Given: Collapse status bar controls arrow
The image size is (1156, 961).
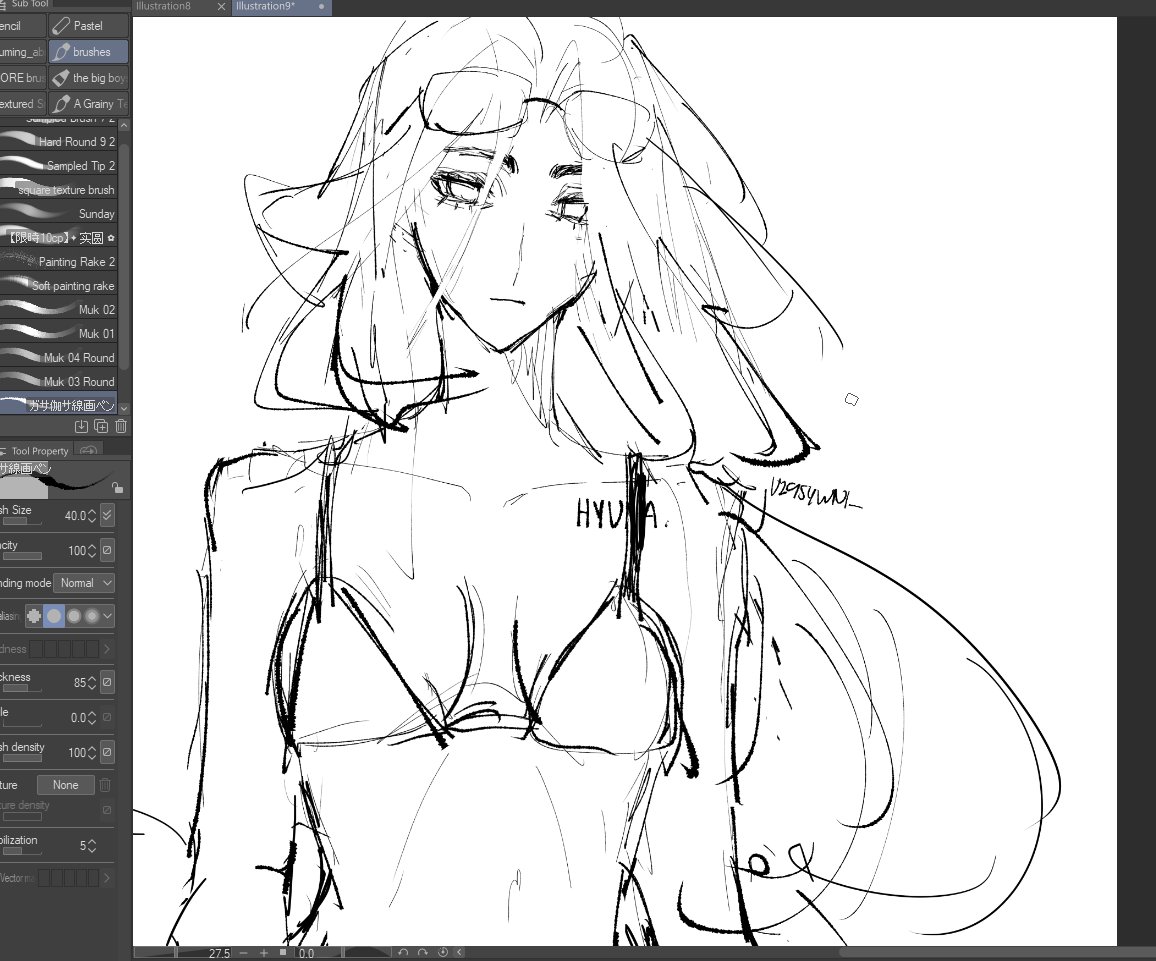Looking at the screenshot, I should coord(459,953).
